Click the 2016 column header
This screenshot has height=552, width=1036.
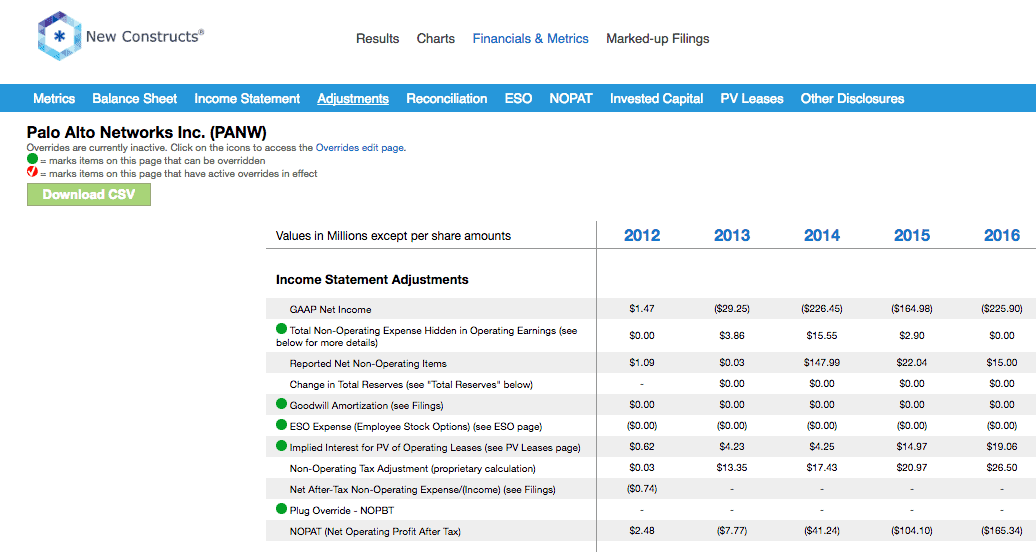(1002, 235)
